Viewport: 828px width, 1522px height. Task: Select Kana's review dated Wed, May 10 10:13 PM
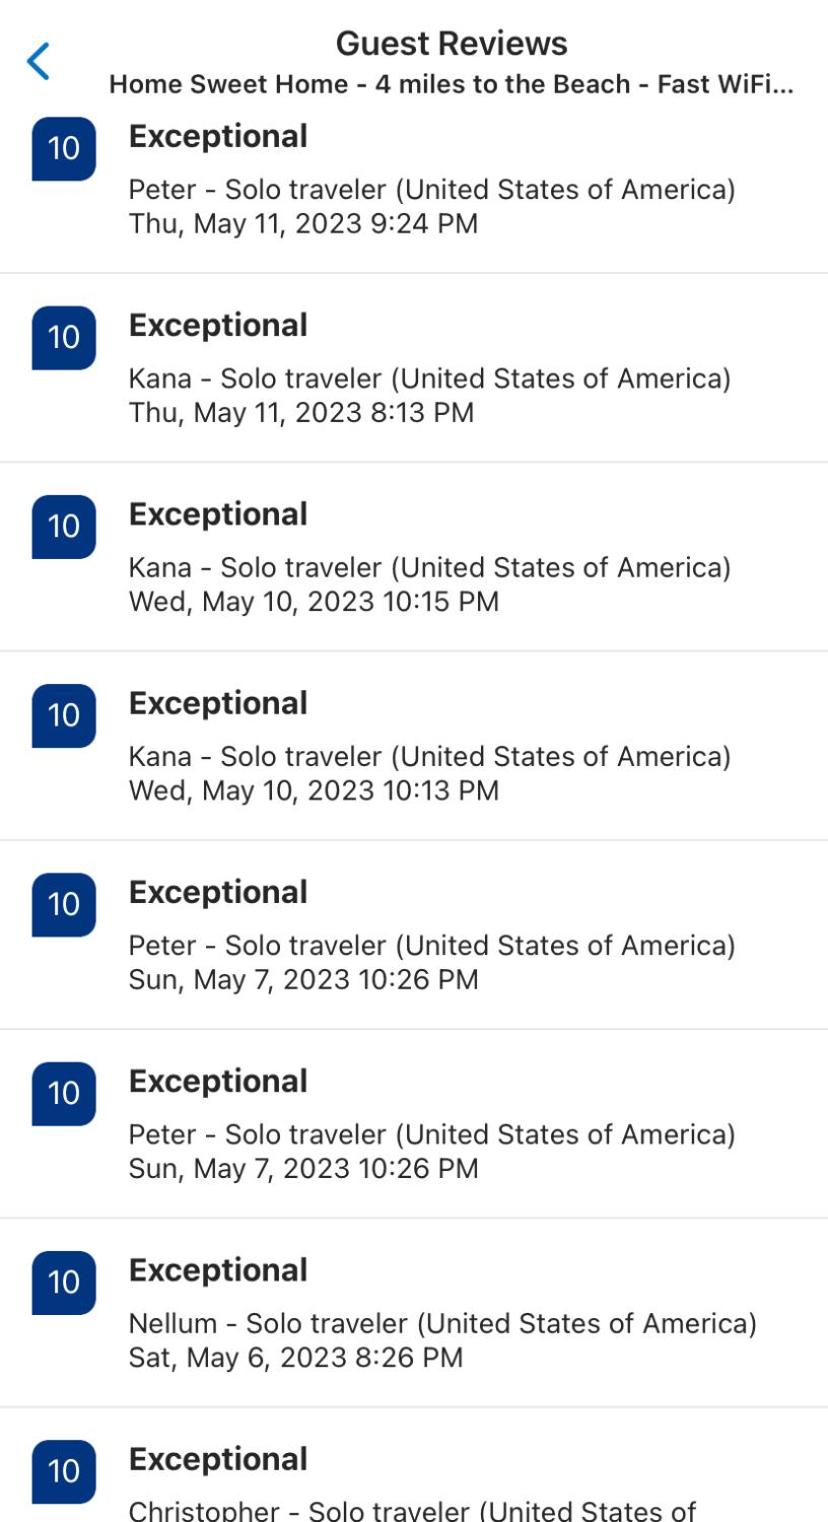coord(414,746)
